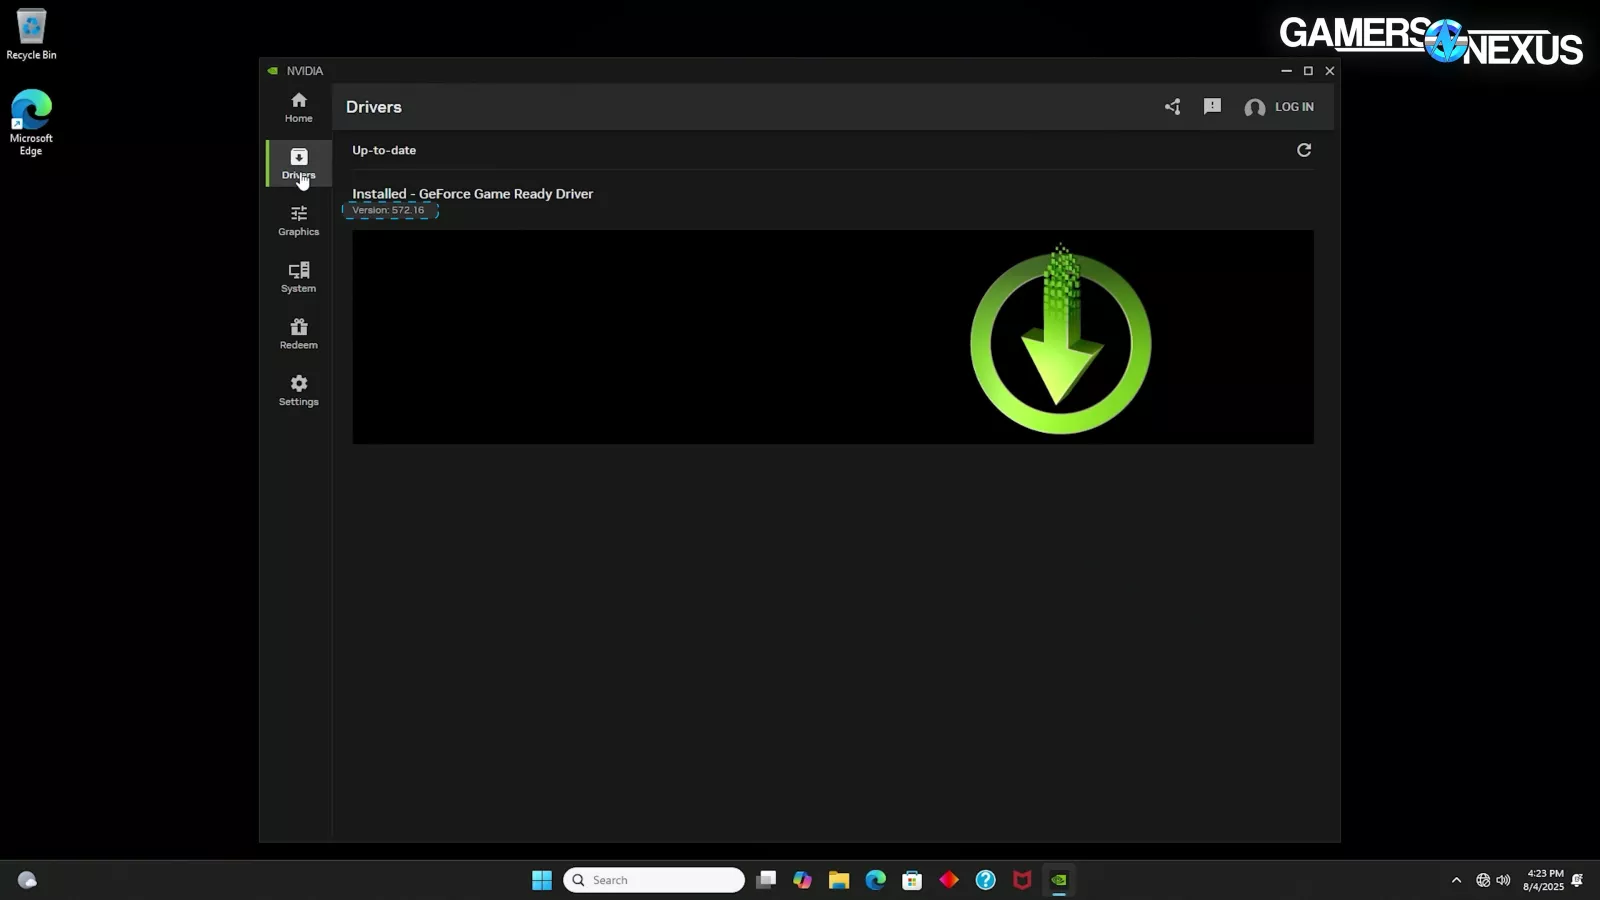Screen dimensions: 1600x900
Task: Open the taskbar clock and date
Action: (1543, 880)
